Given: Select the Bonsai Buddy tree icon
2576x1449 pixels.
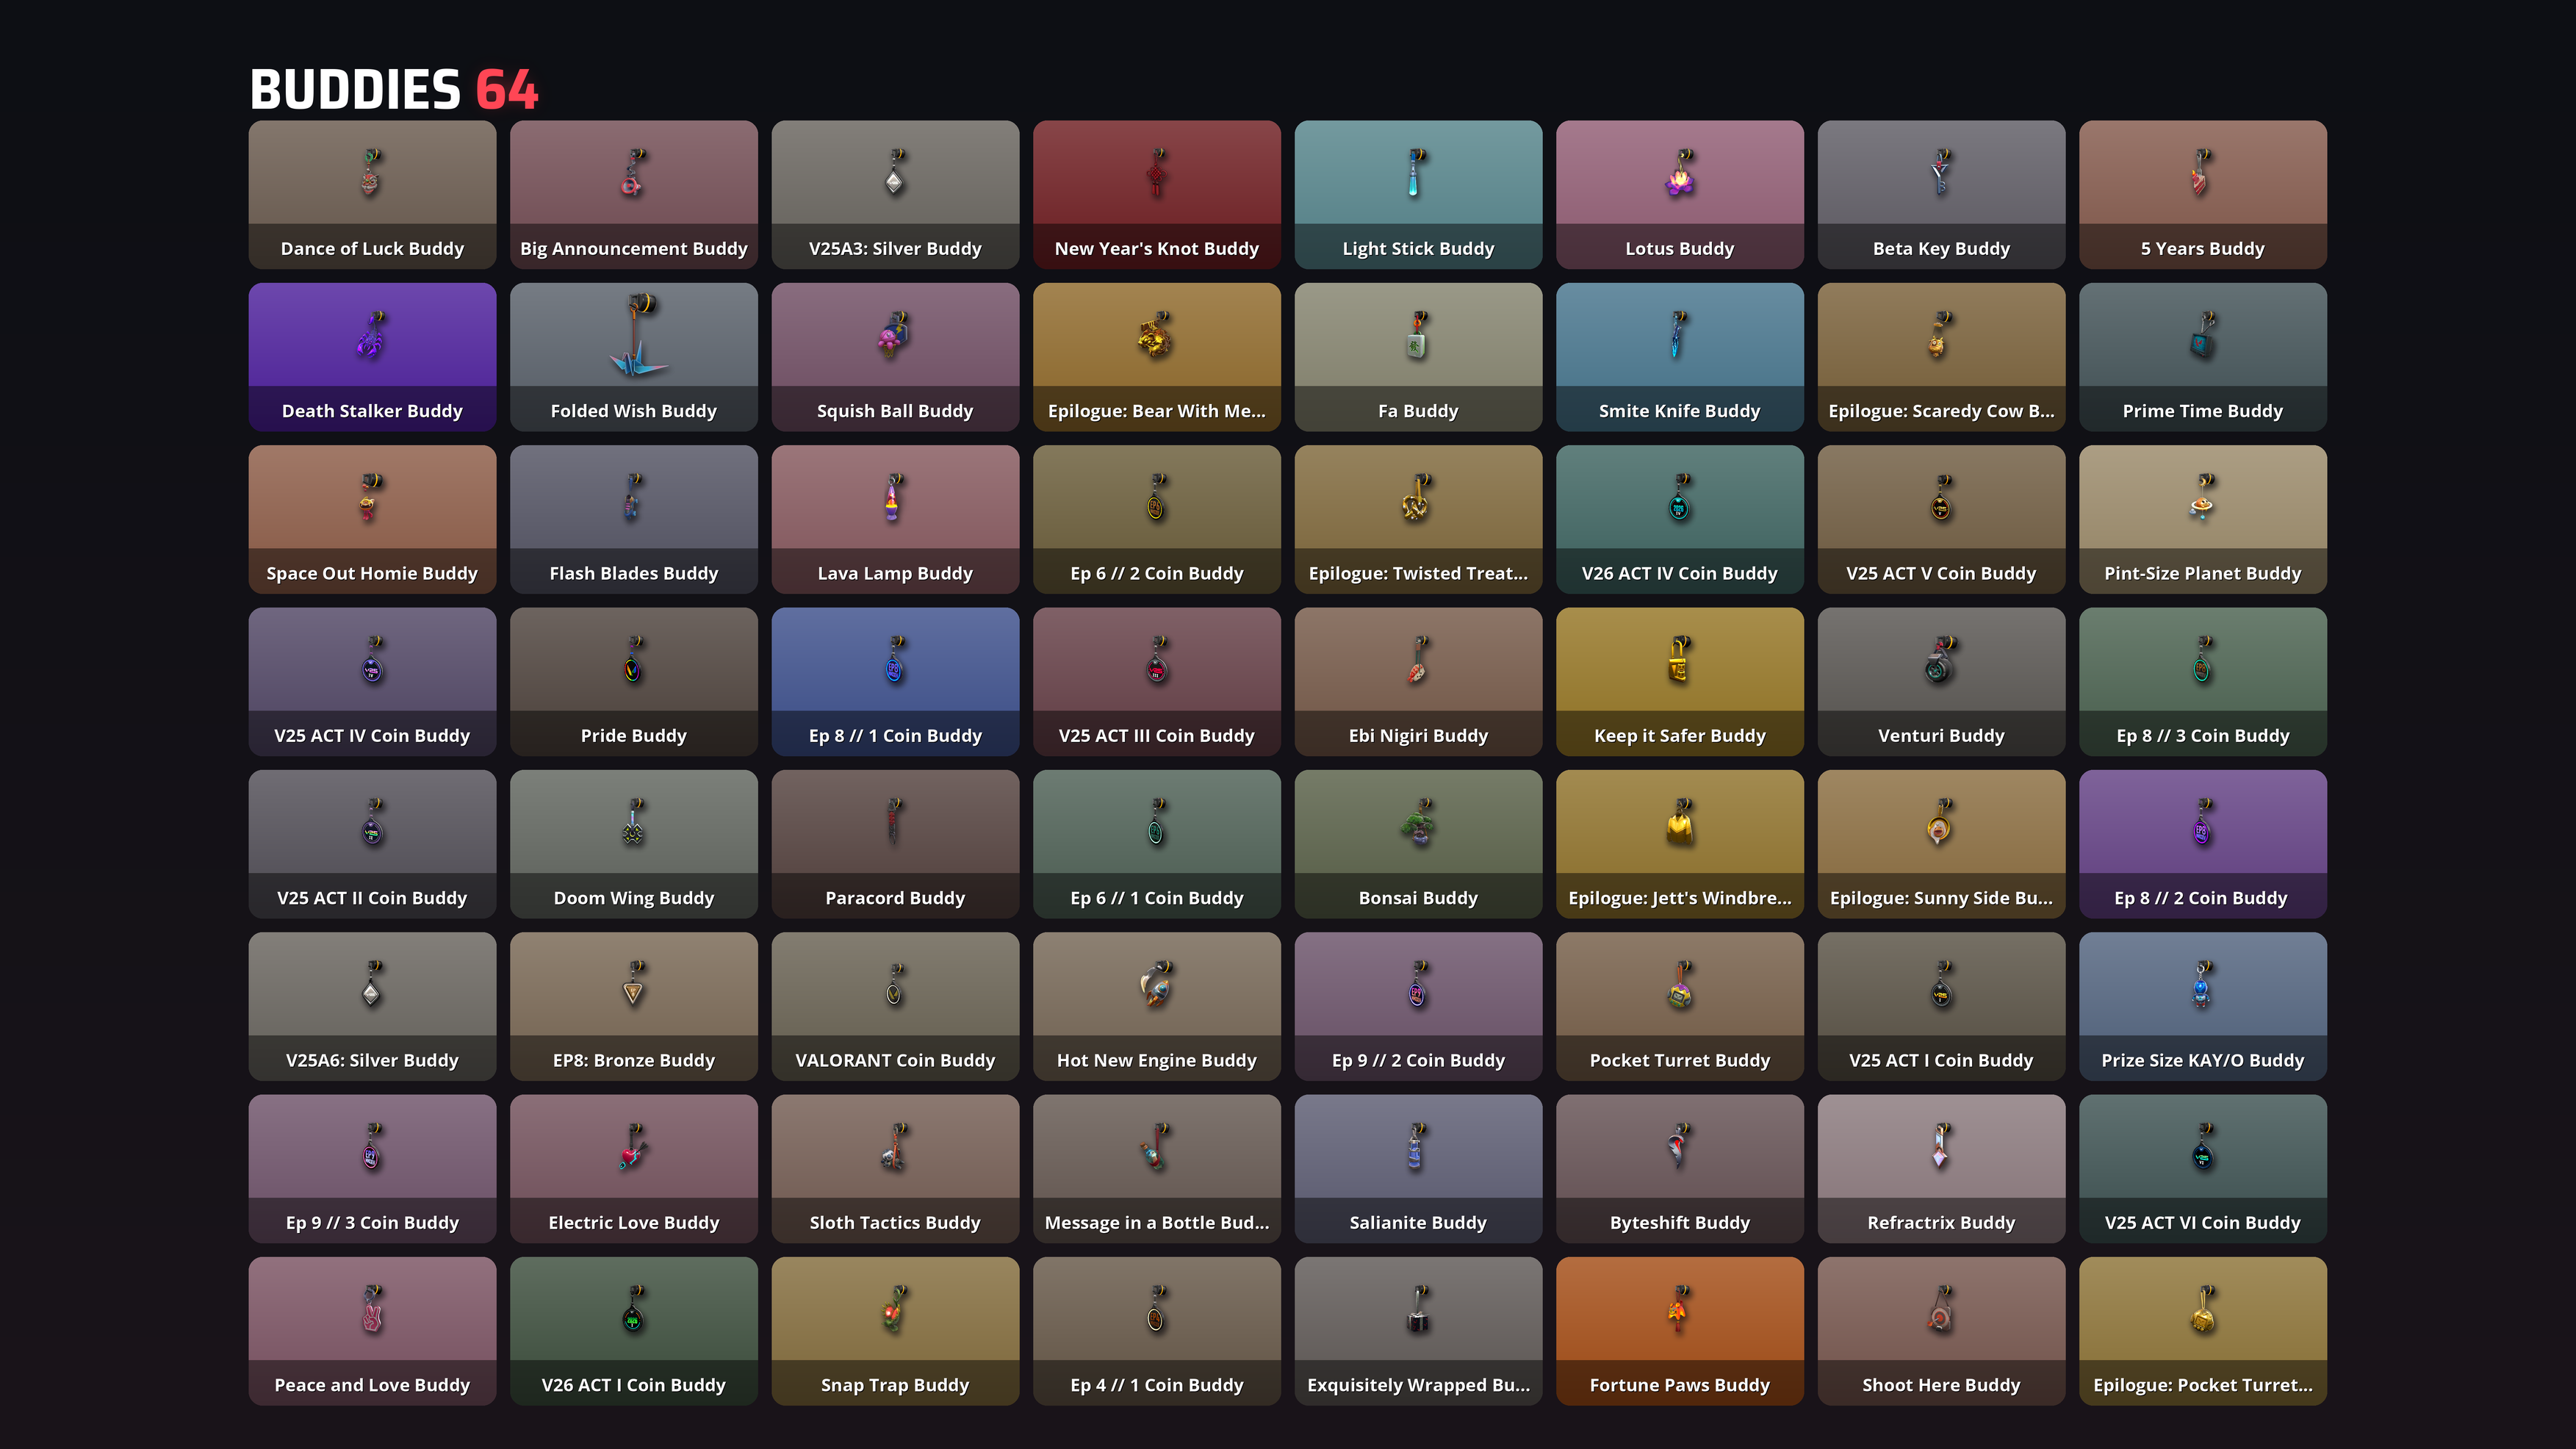Looking at the screenshot, I should (x=1418, y=822).
